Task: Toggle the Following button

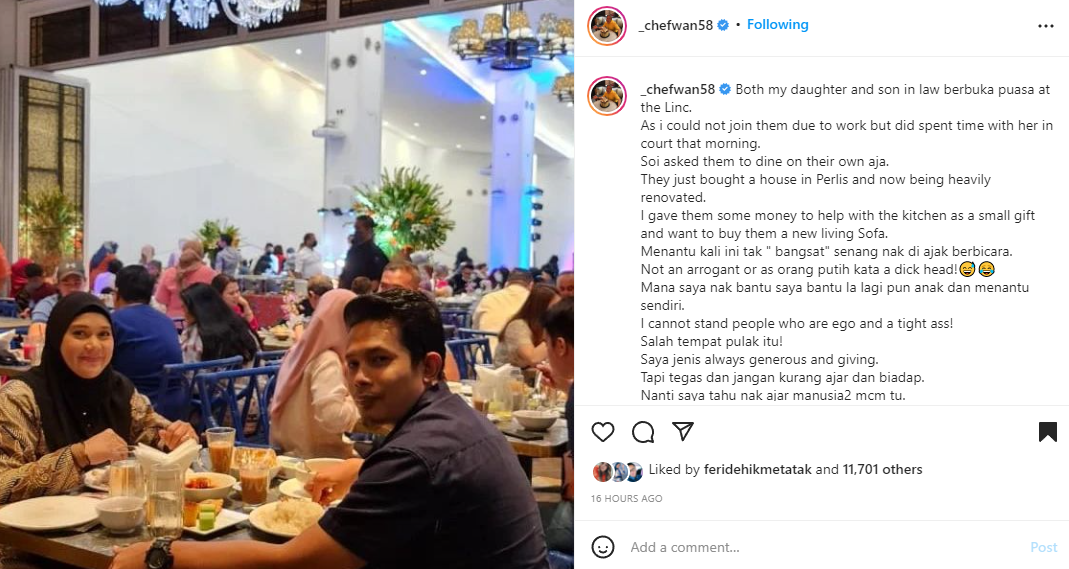Action: (778, 25)
